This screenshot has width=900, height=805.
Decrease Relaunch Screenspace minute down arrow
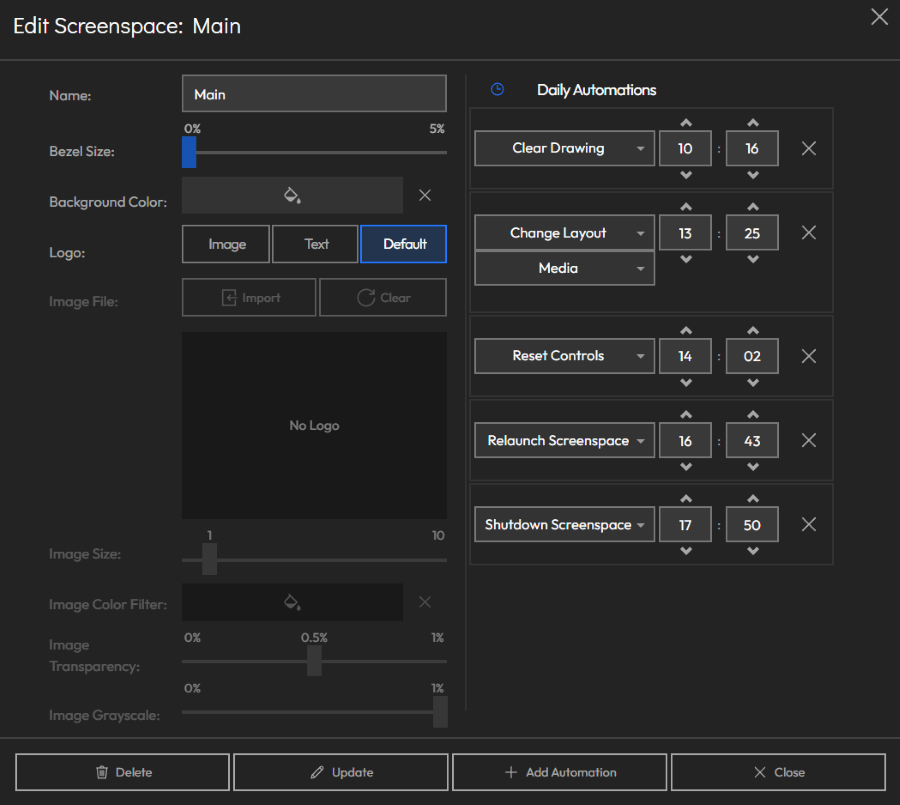[x=753, y=467]
